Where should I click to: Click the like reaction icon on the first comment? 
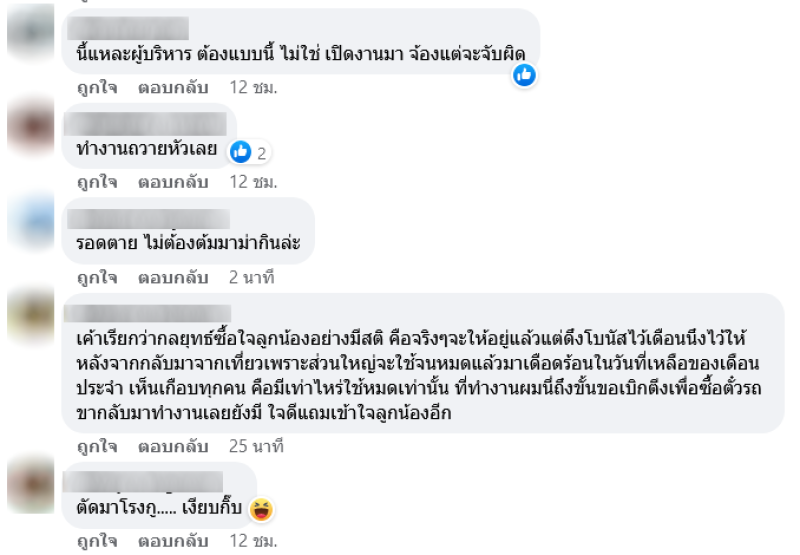point(524,75)
